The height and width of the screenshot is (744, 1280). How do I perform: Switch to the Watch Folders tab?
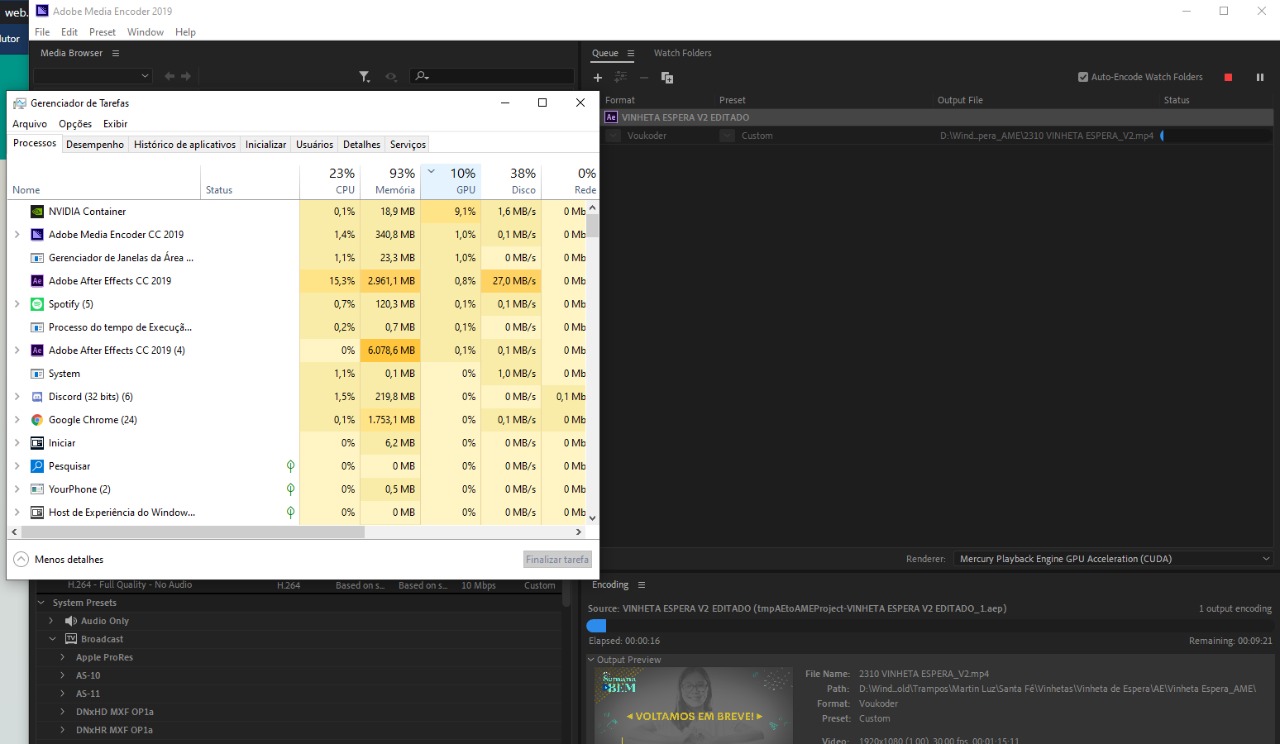click(682, 53)
